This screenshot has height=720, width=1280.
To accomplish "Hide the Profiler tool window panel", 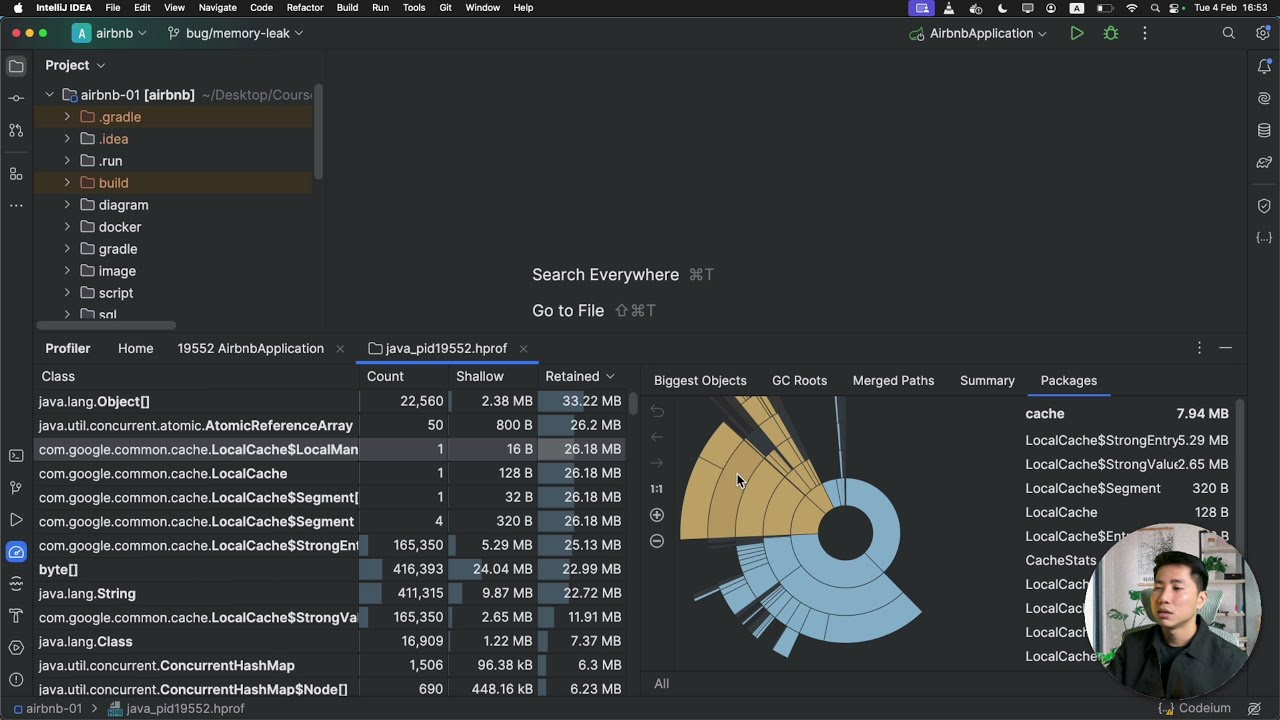I will point(1225,348).
